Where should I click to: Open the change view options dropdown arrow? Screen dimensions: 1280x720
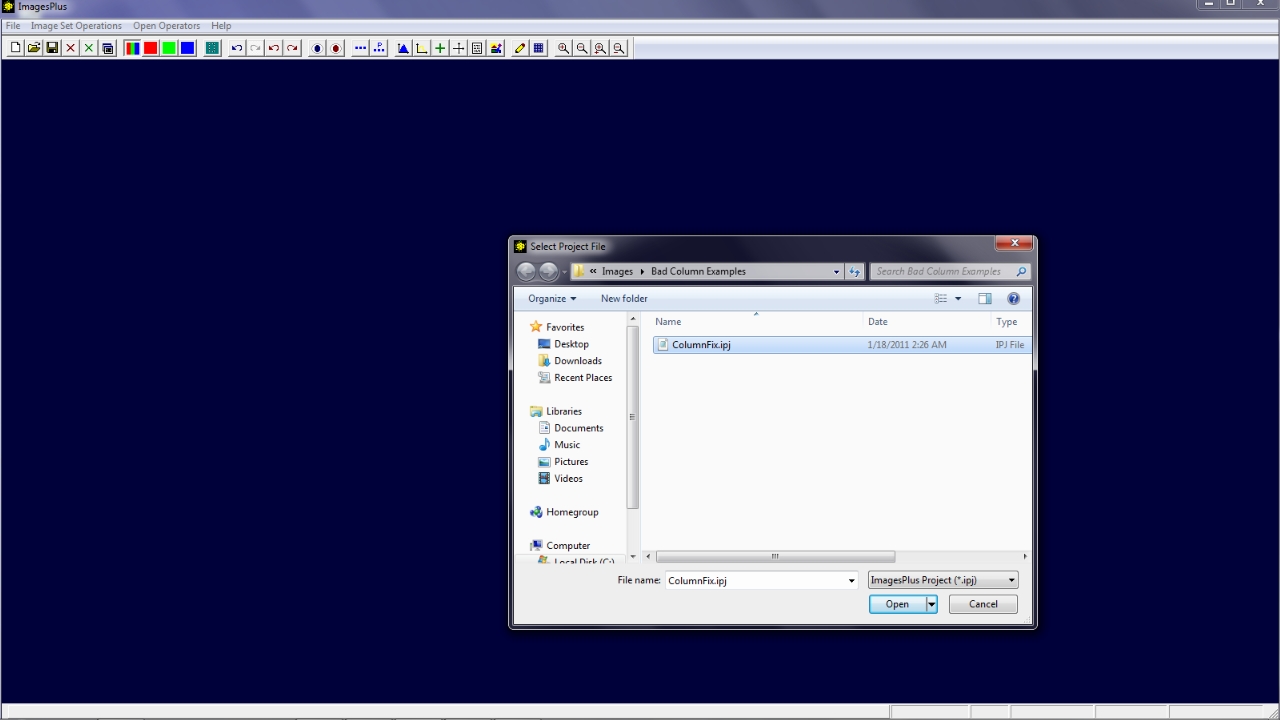[958, 299]
